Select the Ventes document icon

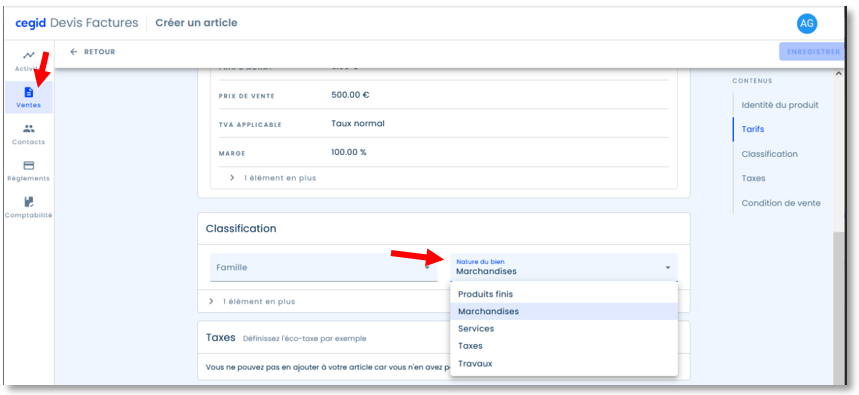pos(29,92)
